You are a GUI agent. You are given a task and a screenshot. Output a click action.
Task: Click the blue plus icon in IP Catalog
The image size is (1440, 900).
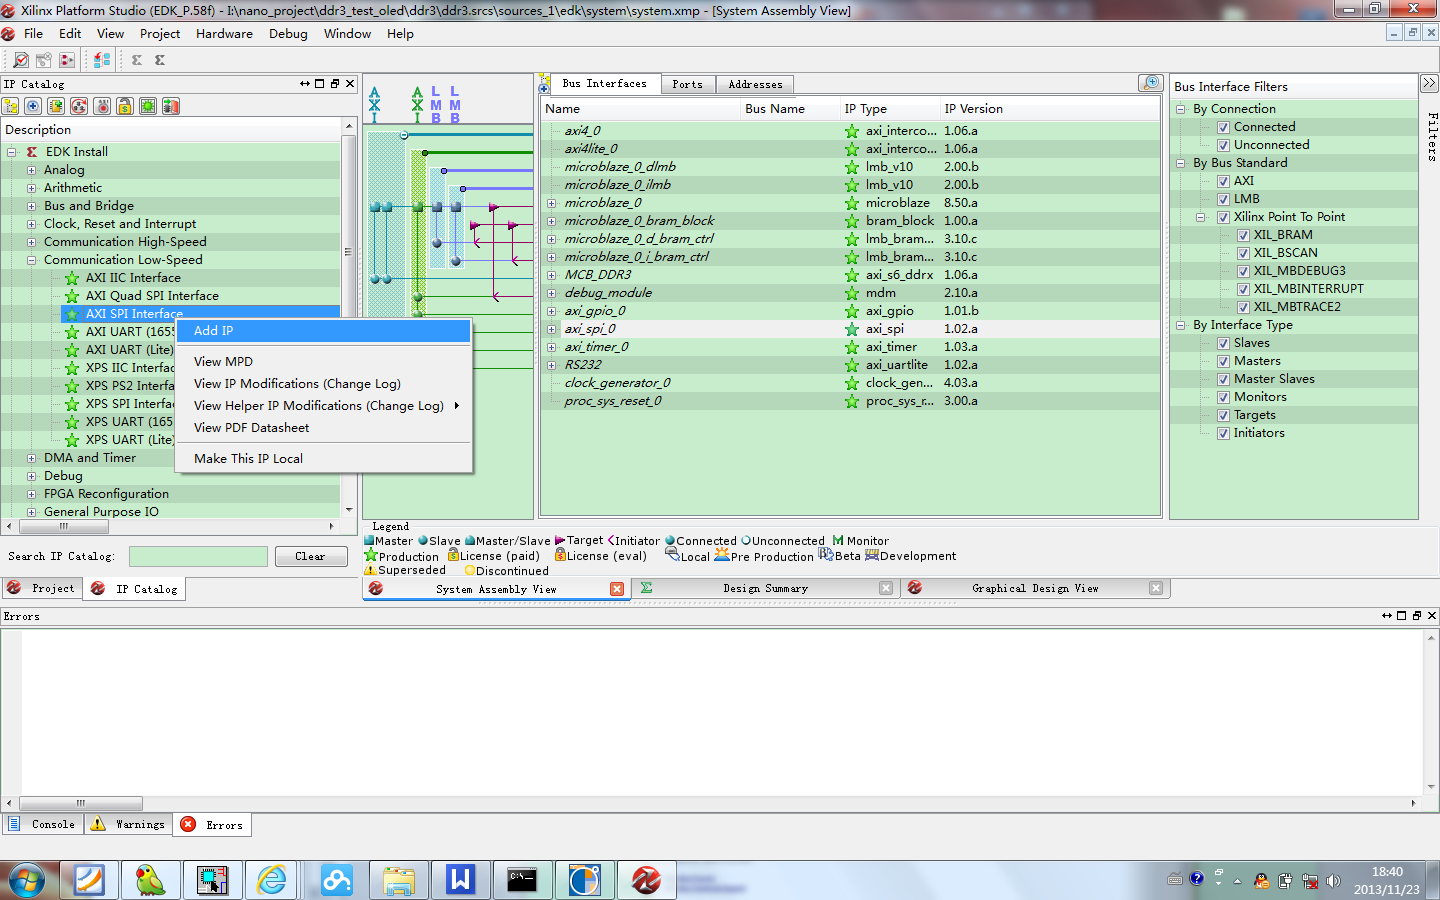tap(33, 106)
